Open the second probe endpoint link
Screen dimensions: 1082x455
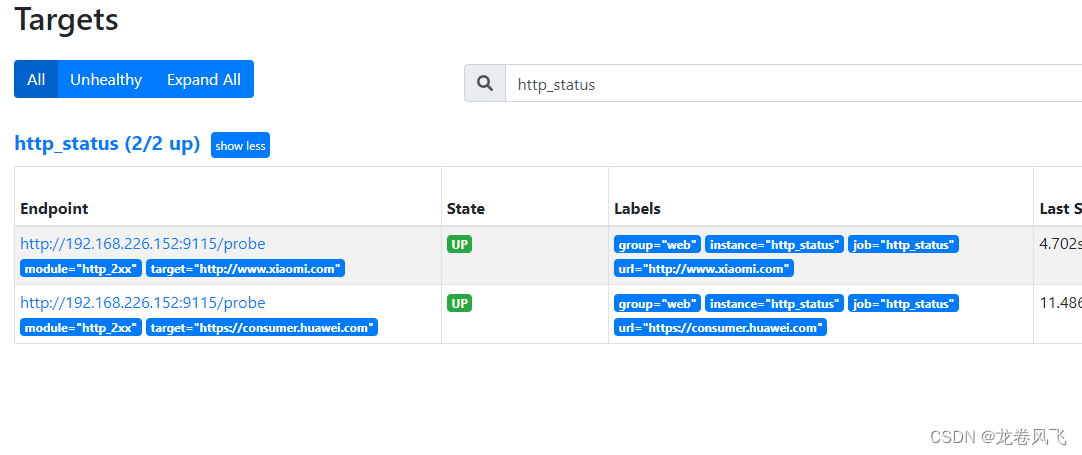143,302
